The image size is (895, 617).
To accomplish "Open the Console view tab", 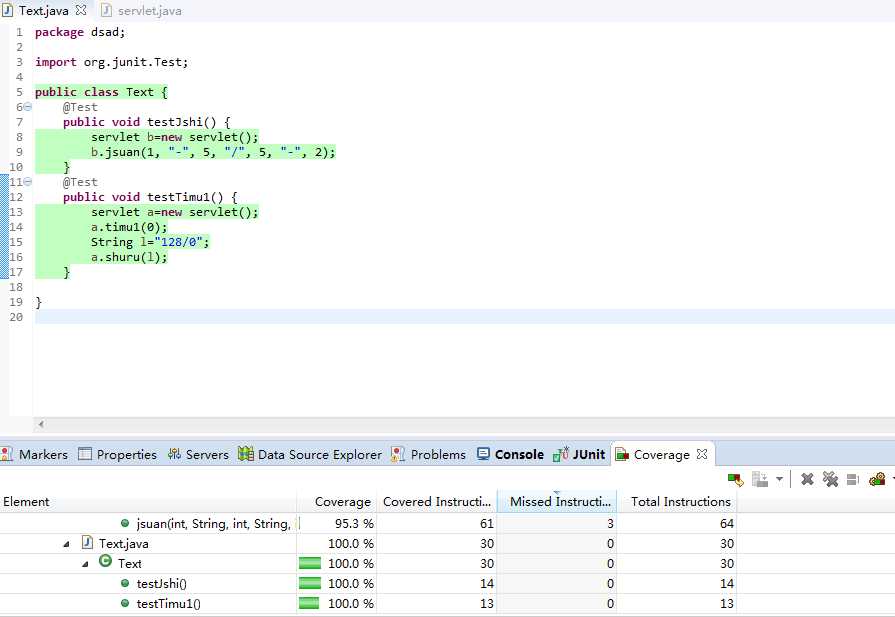I will [511, 454].
